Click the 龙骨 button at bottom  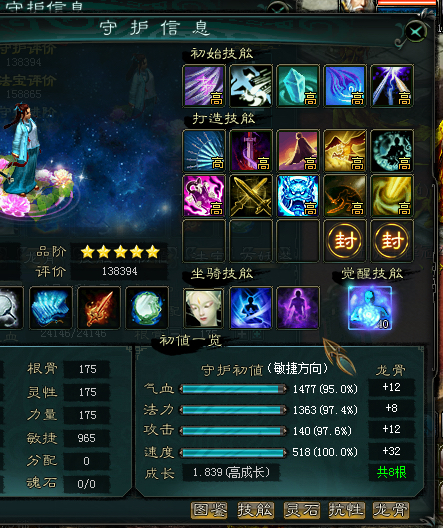[x=390, y=510]
